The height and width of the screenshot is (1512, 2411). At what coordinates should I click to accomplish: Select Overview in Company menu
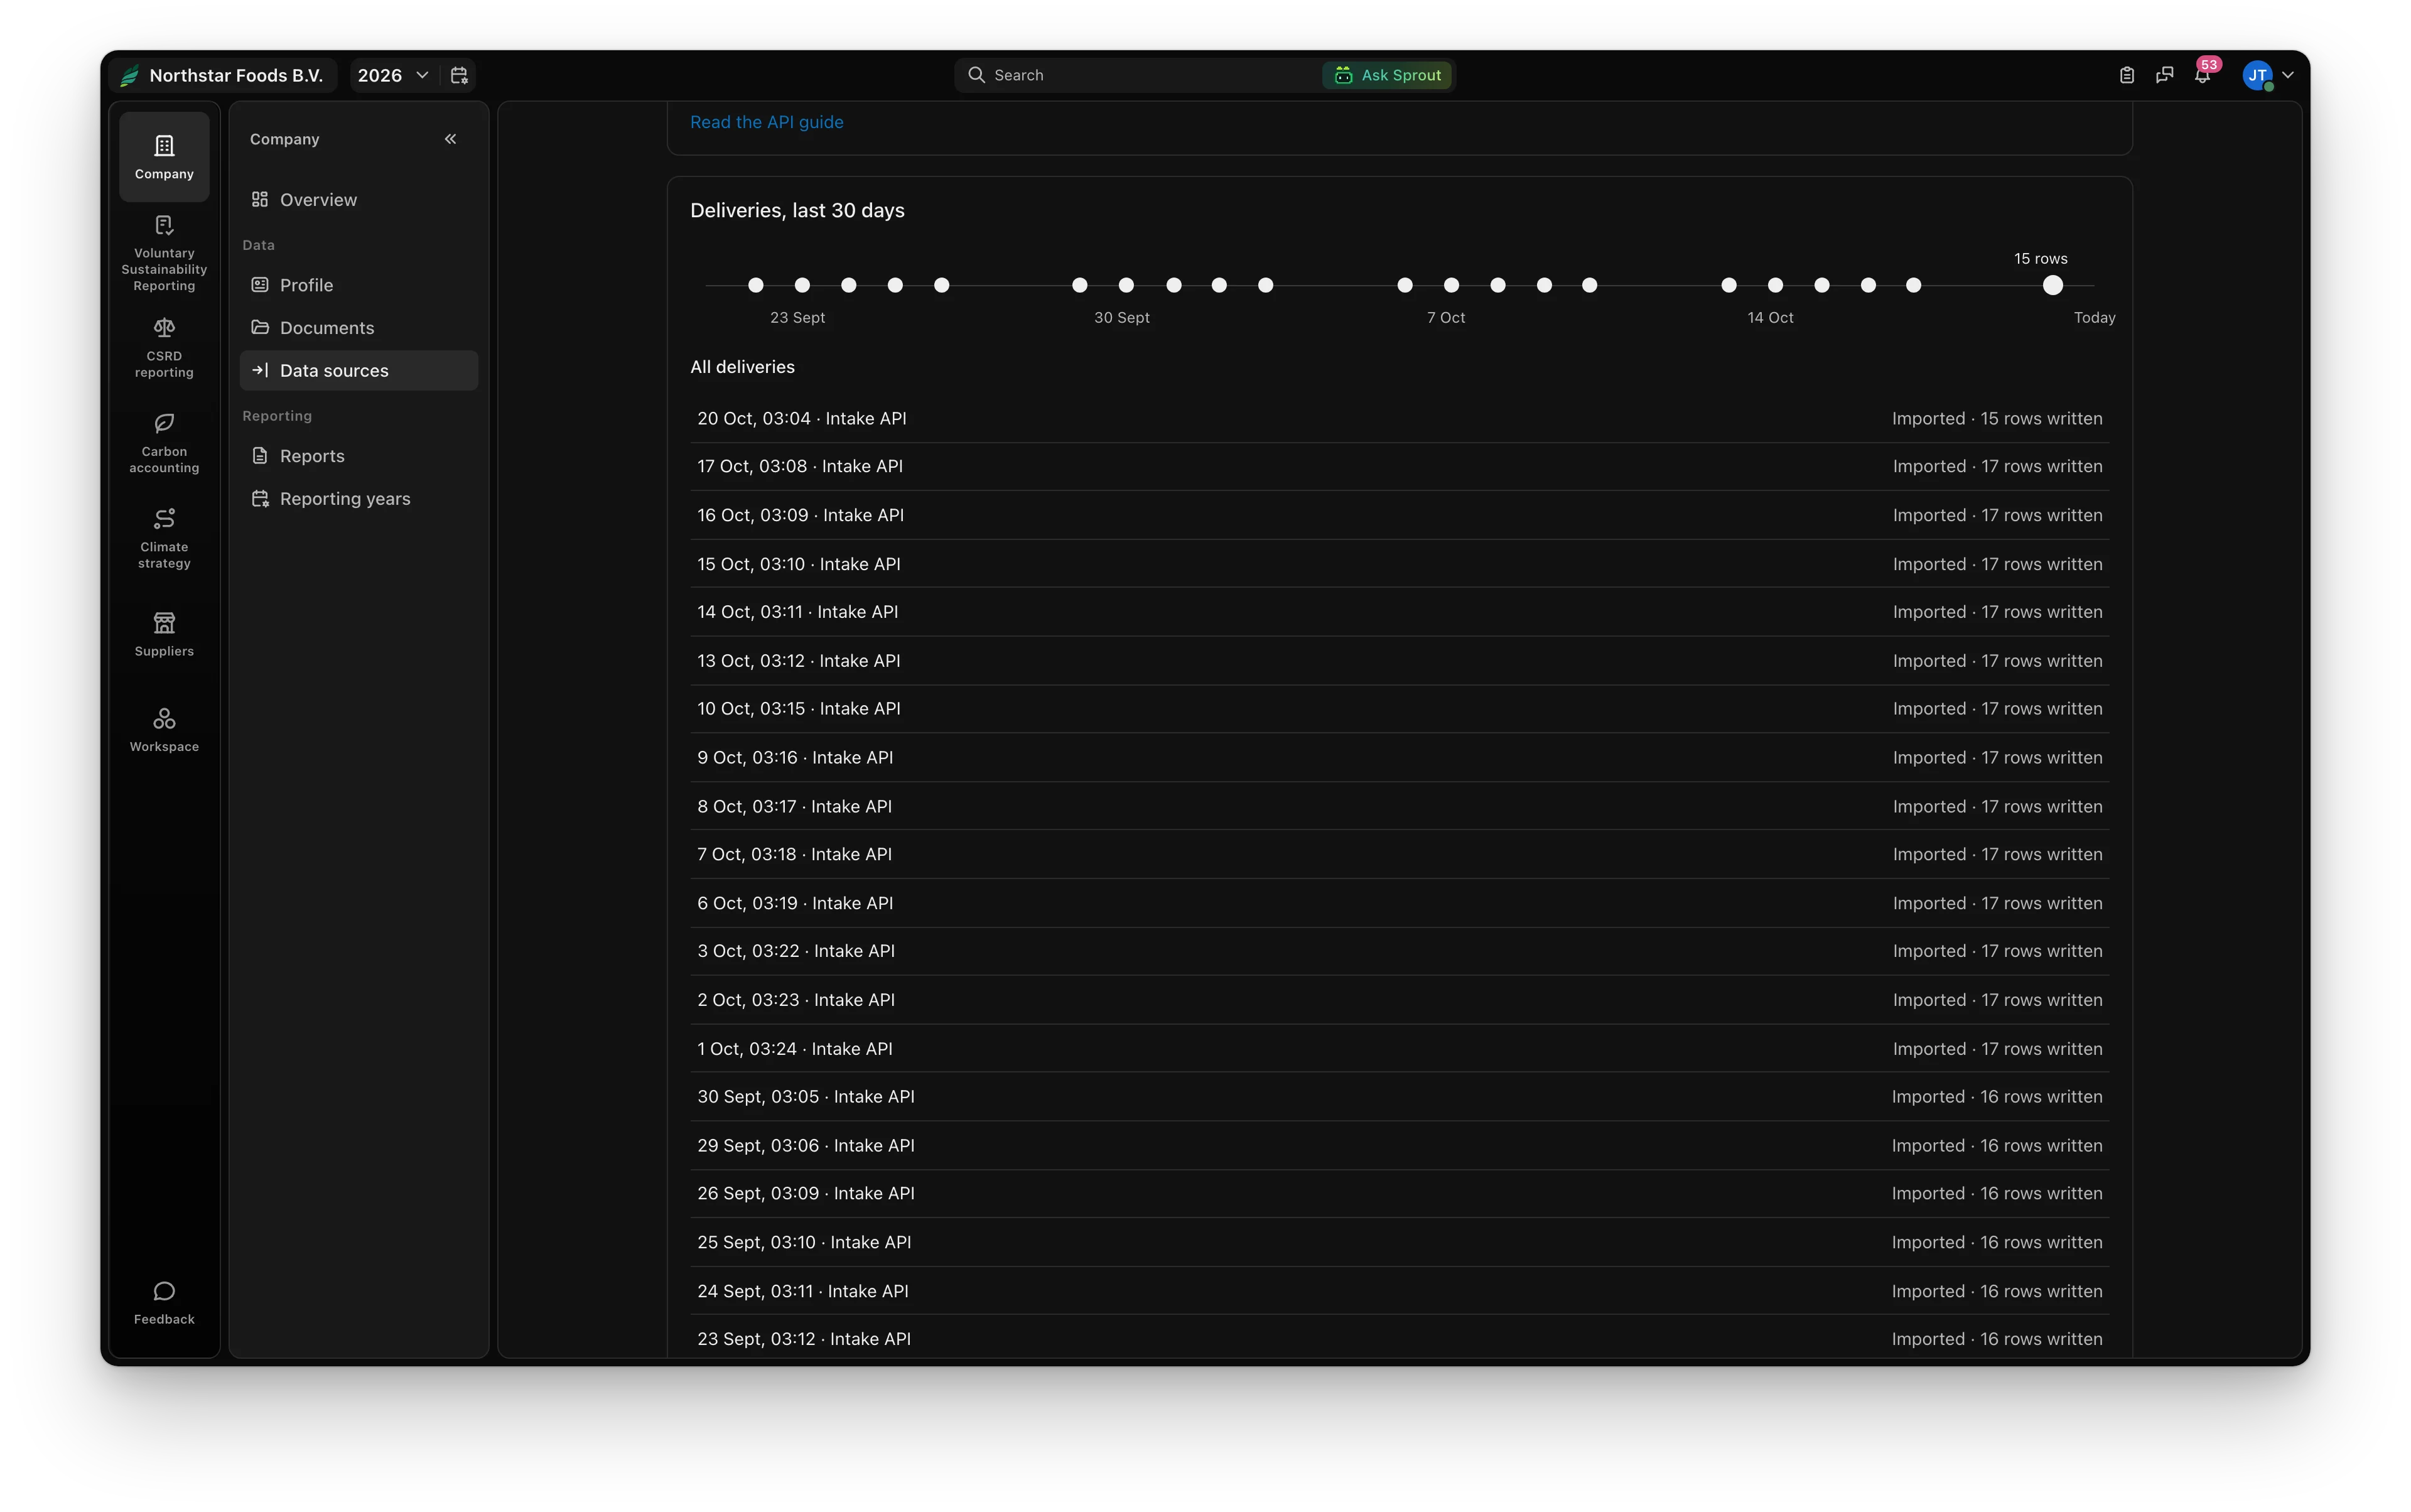point(359,200)
